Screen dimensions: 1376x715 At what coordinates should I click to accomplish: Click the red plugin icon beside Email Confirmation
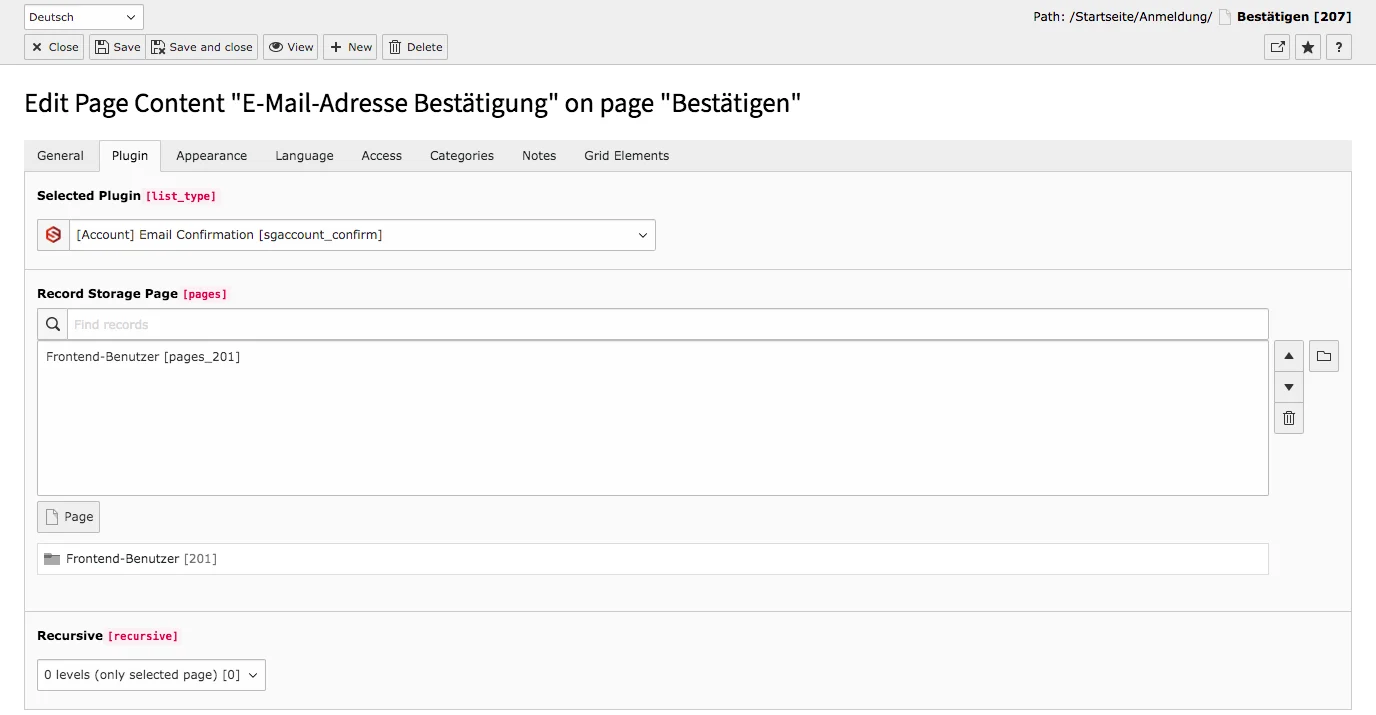(52, 234)
